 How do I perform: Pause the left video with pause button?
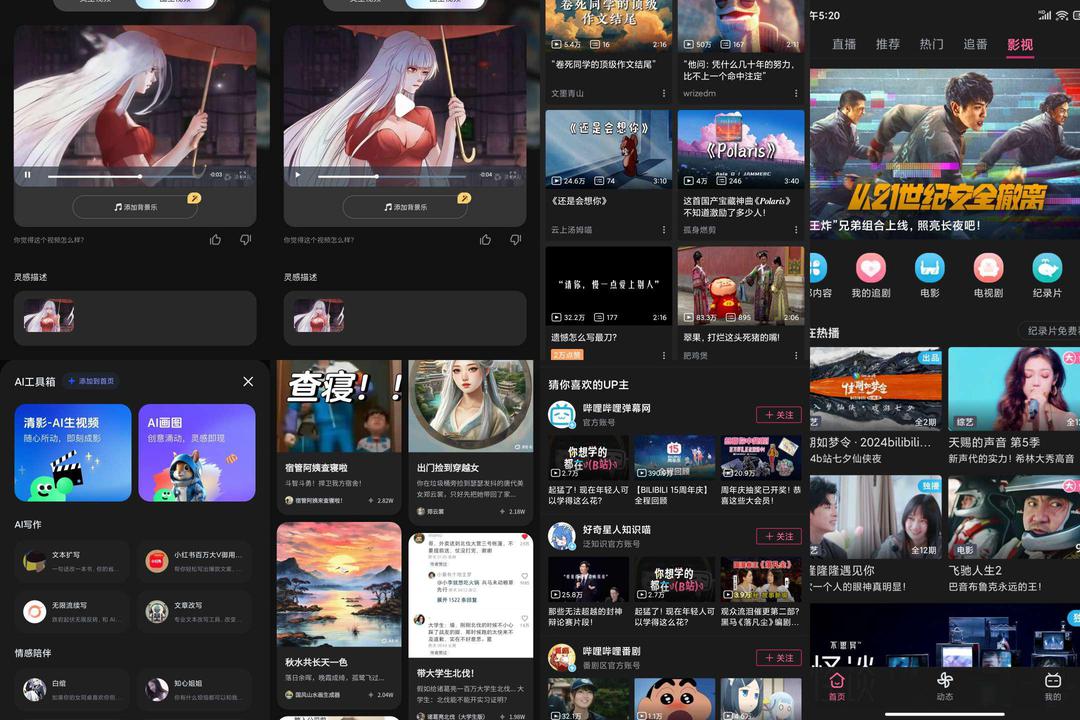pyautogui.click(x=27, y=175)
